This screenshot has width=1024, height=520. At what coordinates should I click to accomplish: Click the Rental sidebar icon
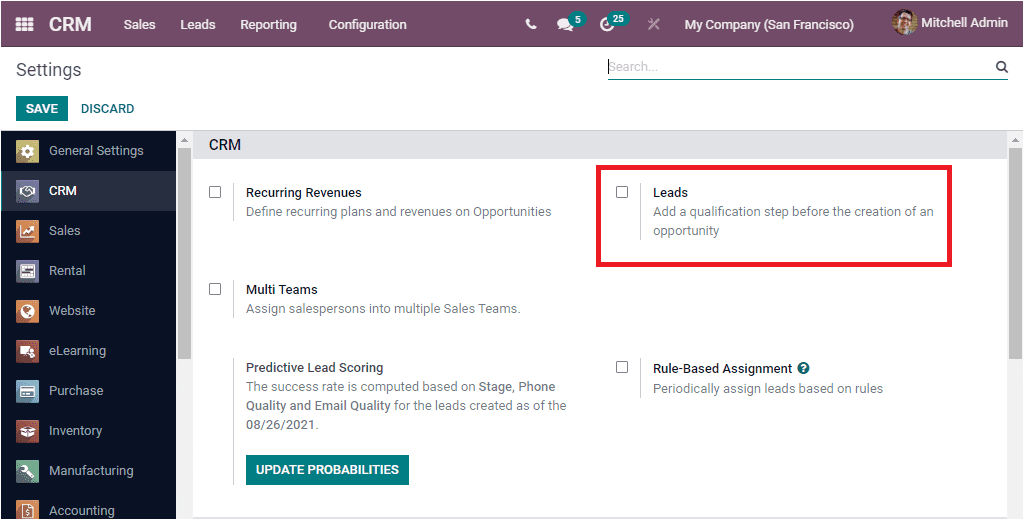(27, 271)
